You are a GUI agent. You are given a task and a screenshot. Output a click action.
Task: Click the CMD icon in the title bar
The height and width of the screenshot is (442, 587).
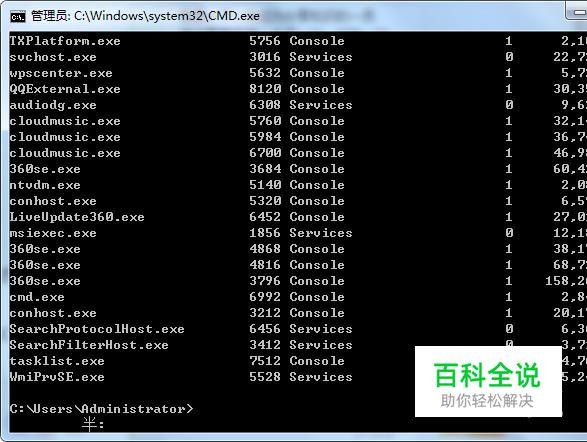click(18, 16)
